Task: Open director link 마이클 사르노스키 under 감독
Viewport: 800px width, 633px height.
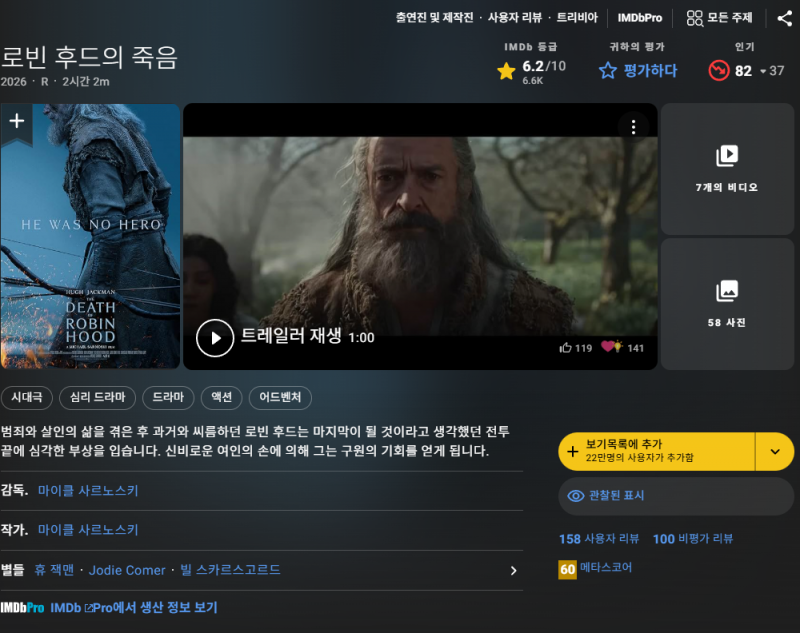Action: tap(88, 491)
